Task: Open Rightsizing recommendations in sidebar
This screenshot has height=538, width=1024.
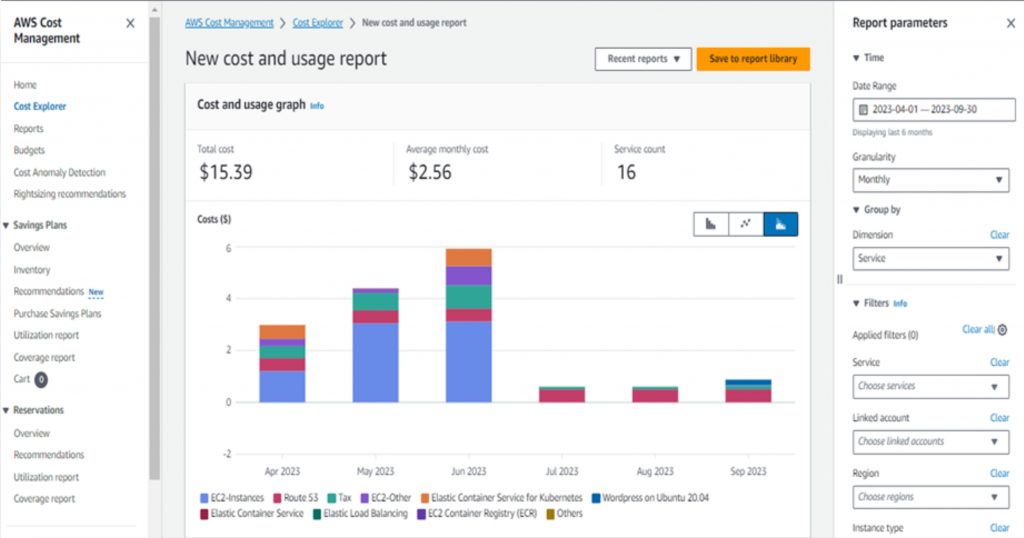Action: (x=70, y=194)
